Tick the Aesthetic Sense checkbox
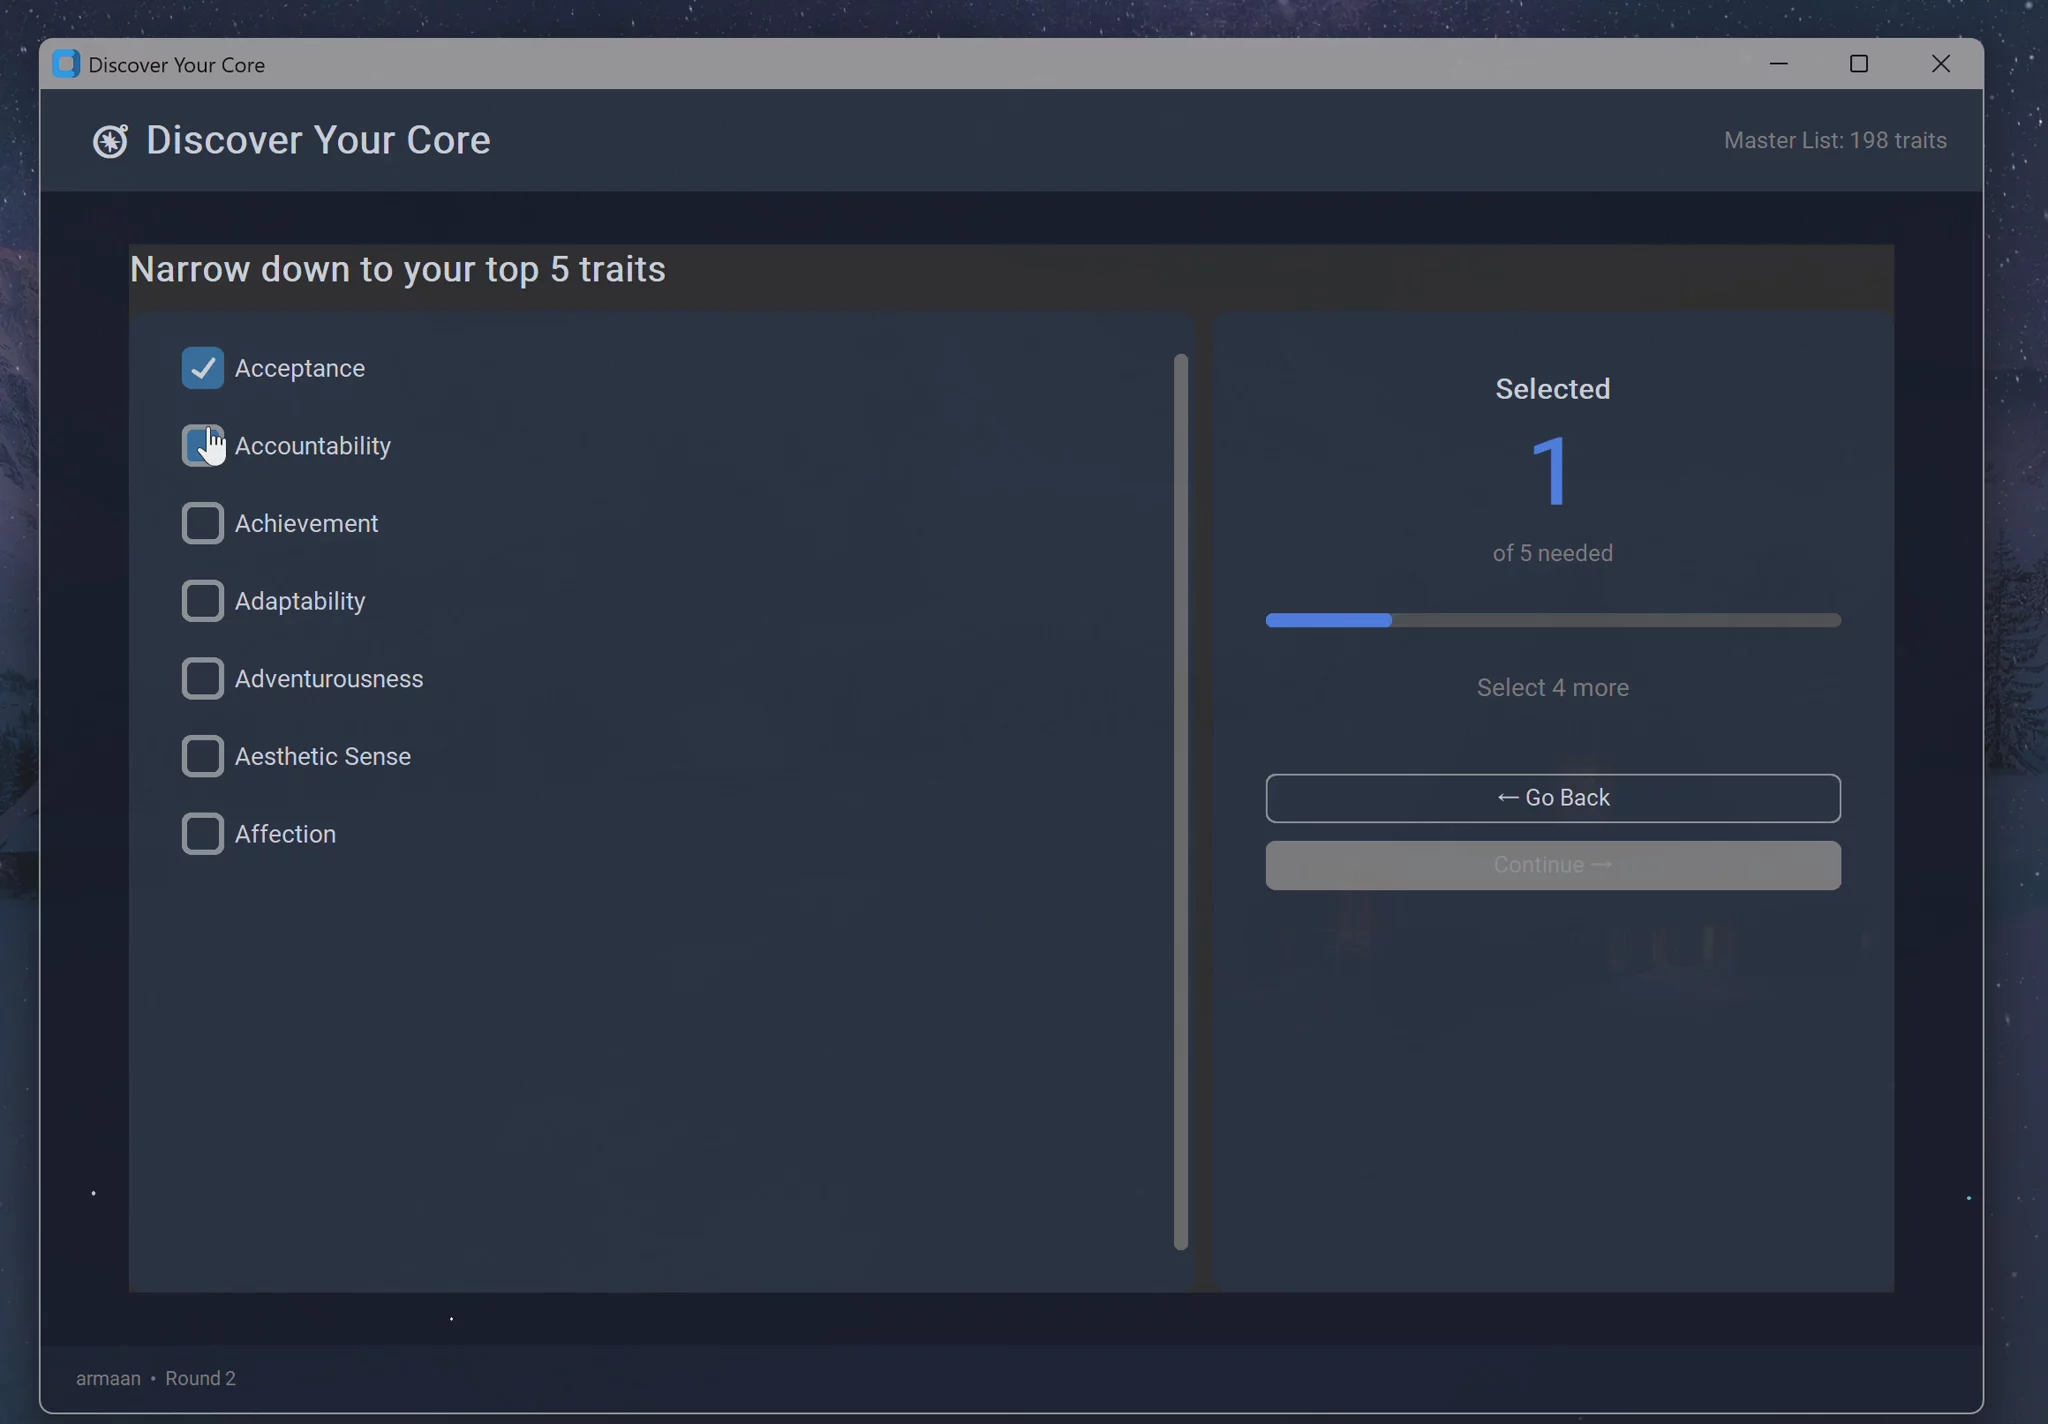2048x1424 pixels. pos(202,756)
